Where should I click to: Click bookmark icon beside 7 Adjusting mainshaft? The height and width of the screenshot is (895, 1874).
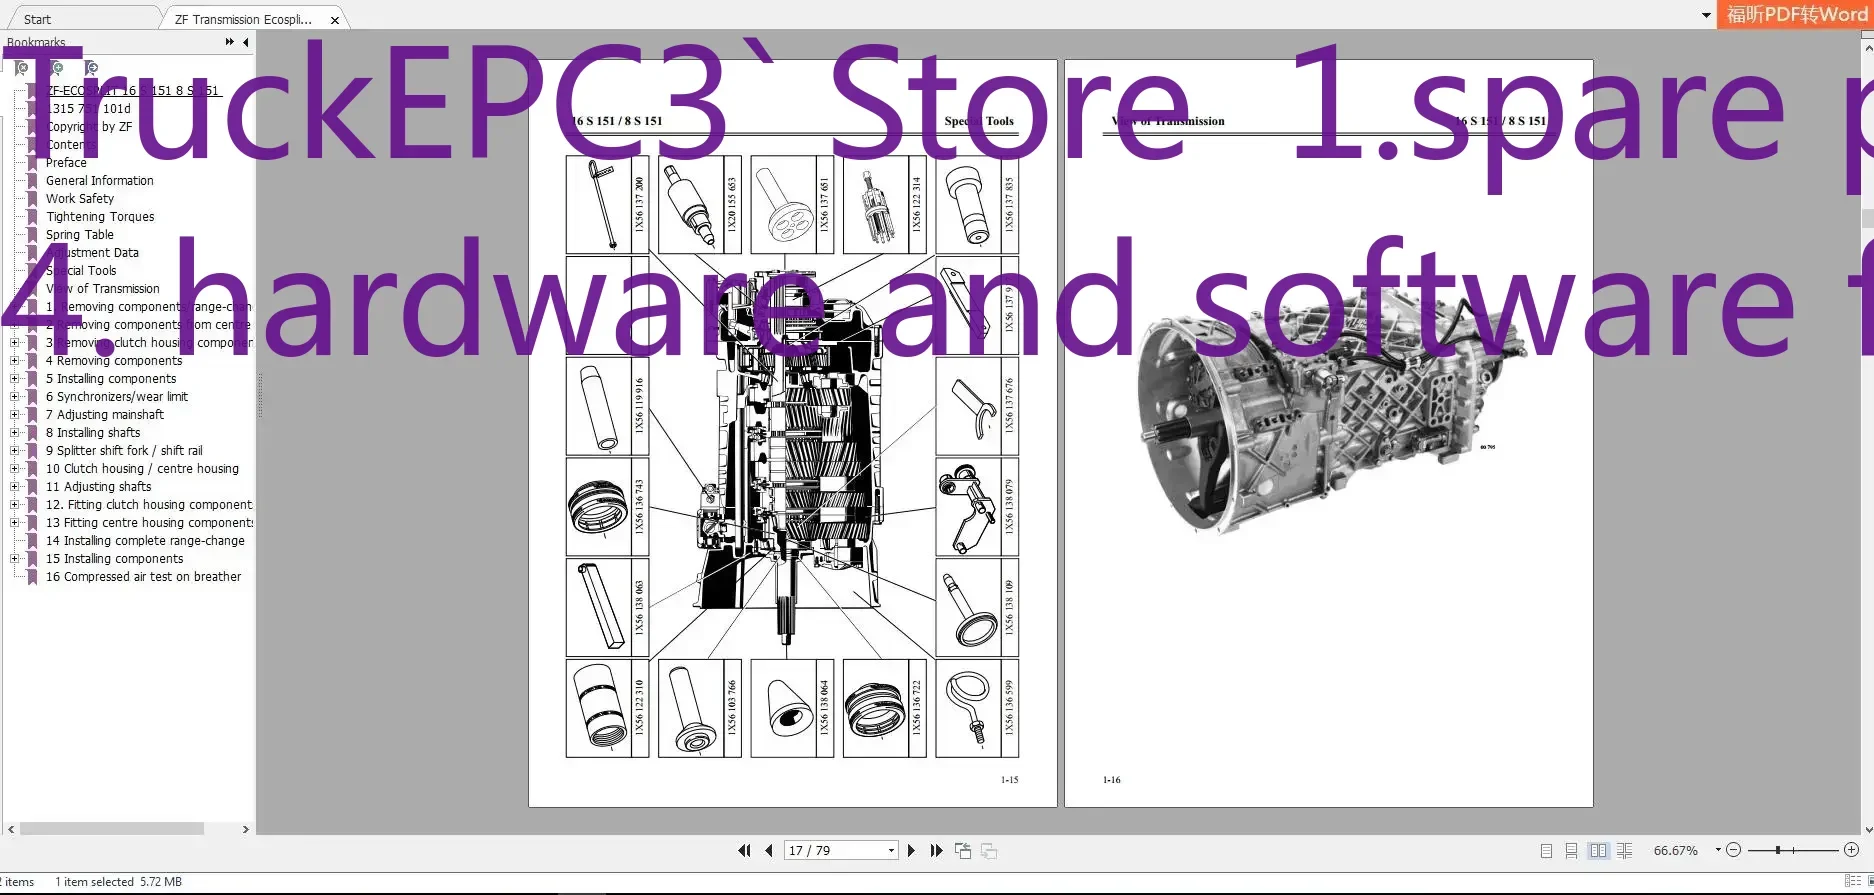click(x=32, y=415)
